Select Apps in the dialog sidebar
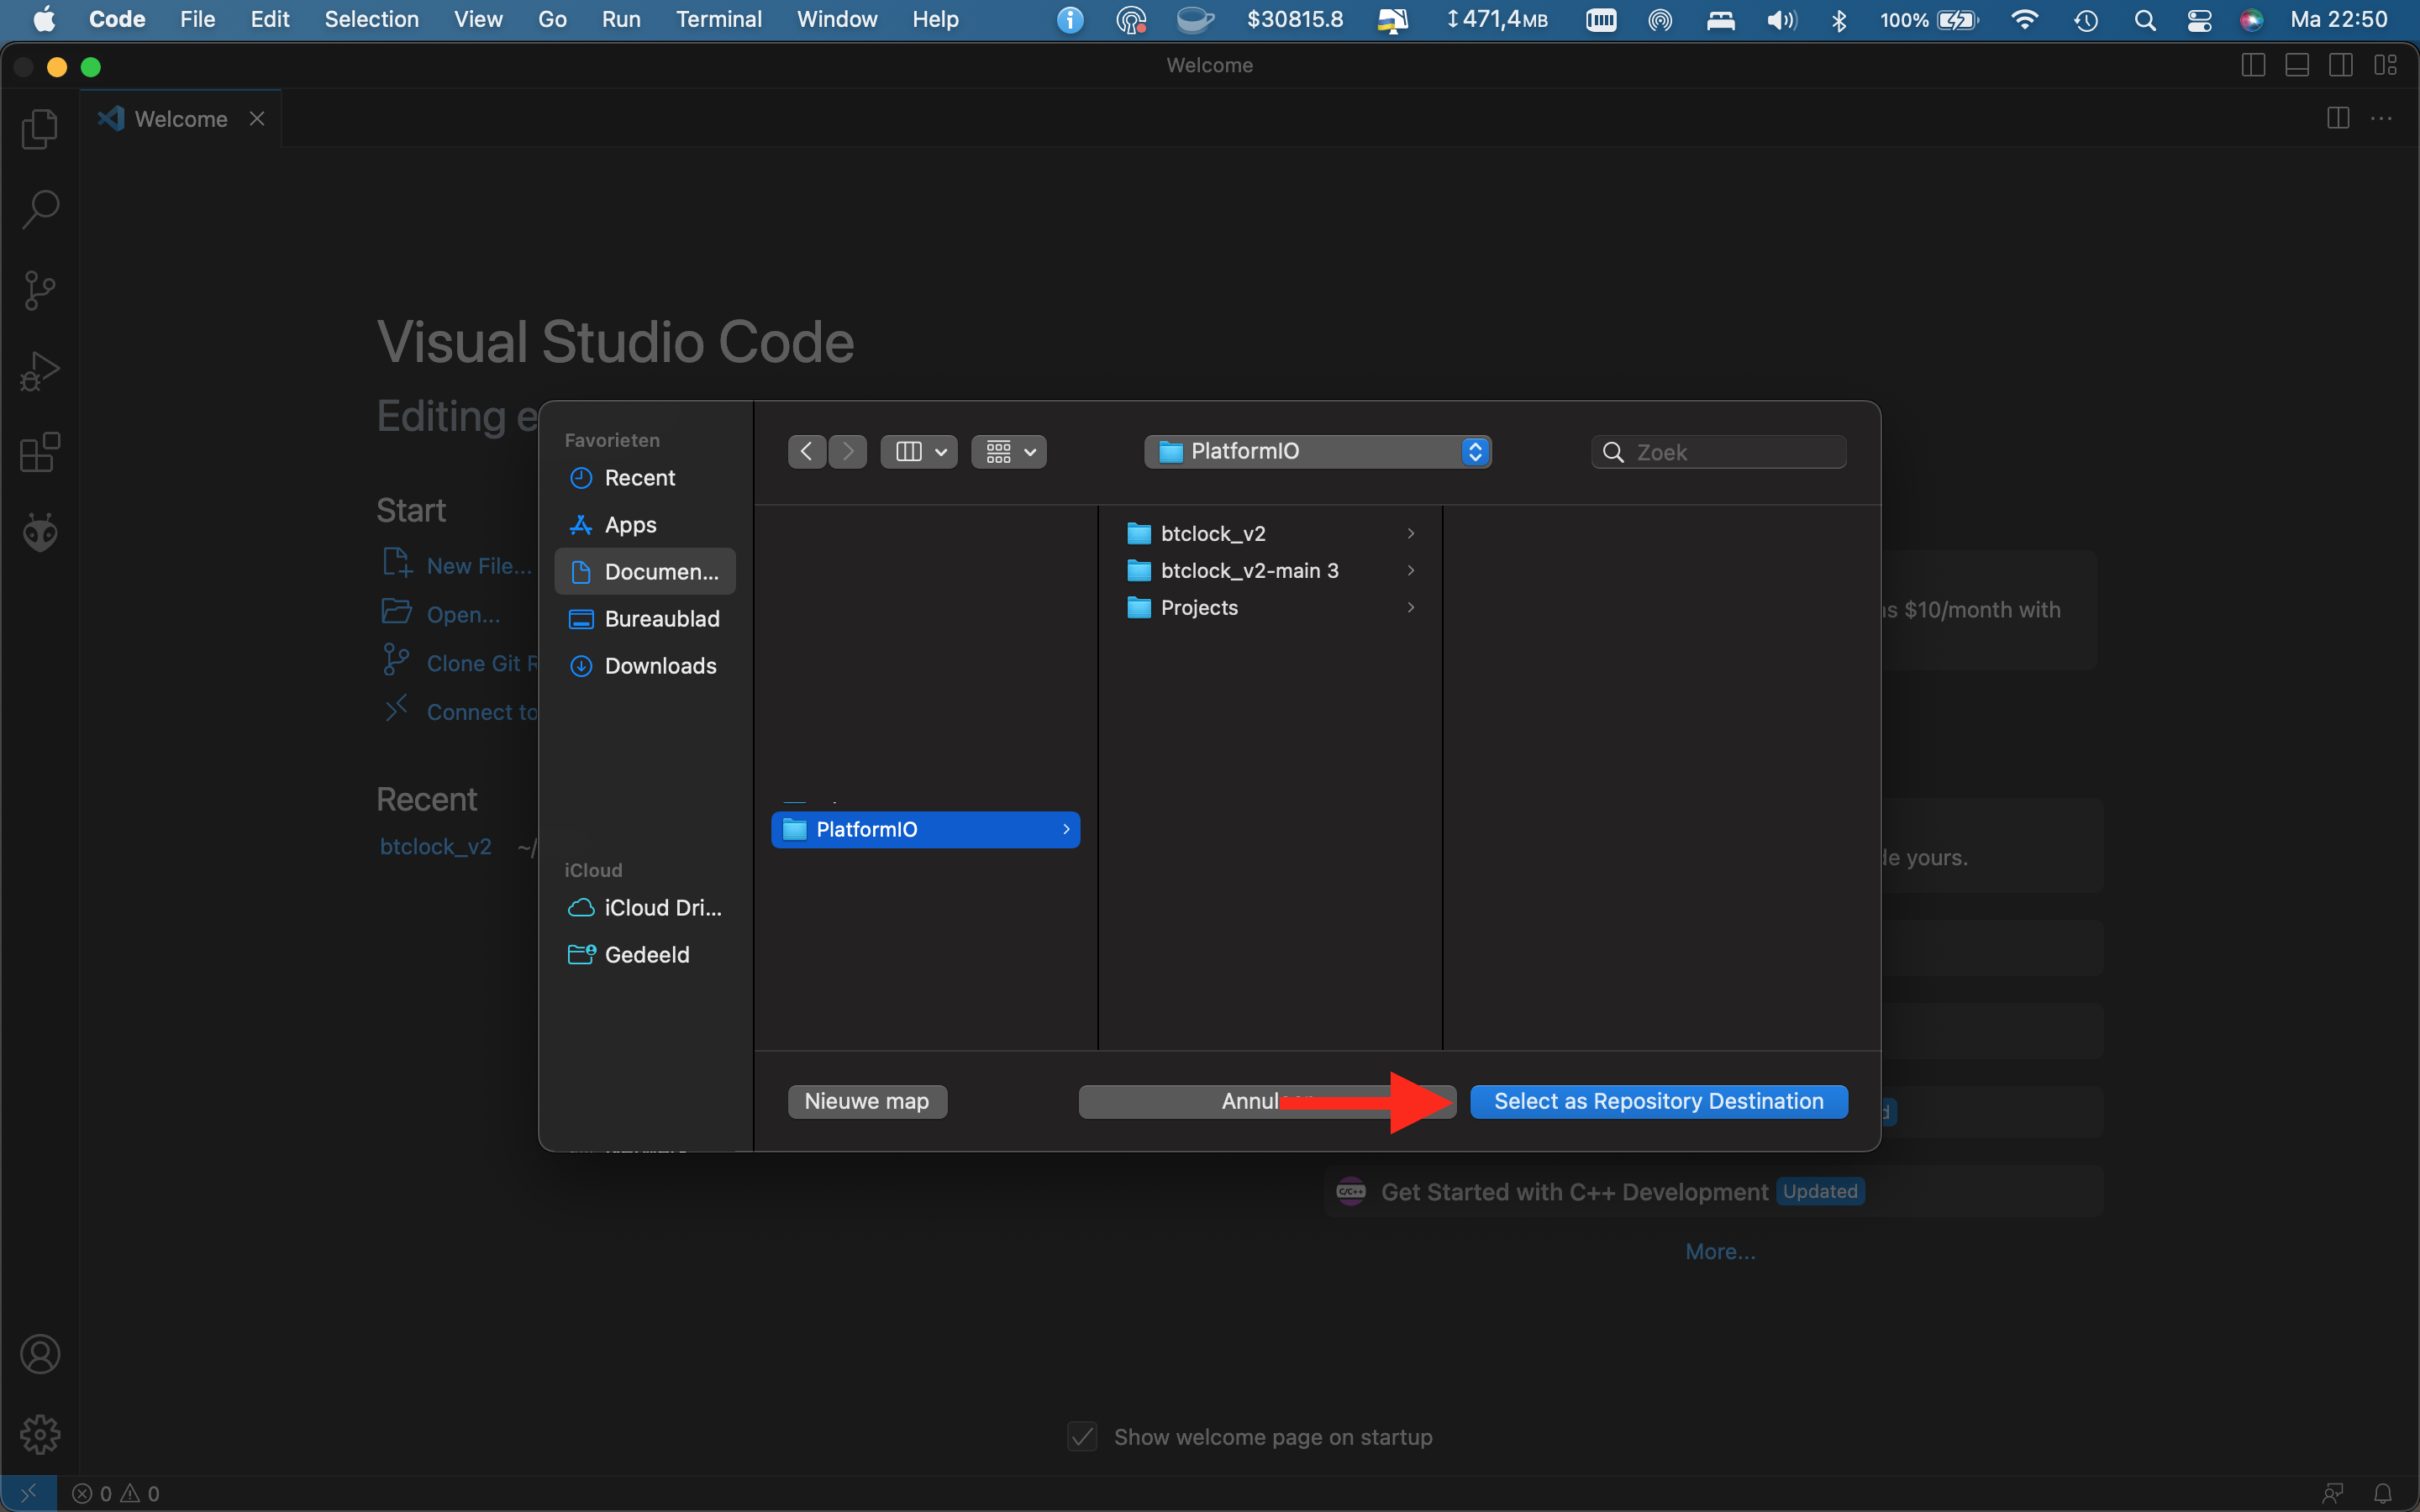 (x=645, y=525)
